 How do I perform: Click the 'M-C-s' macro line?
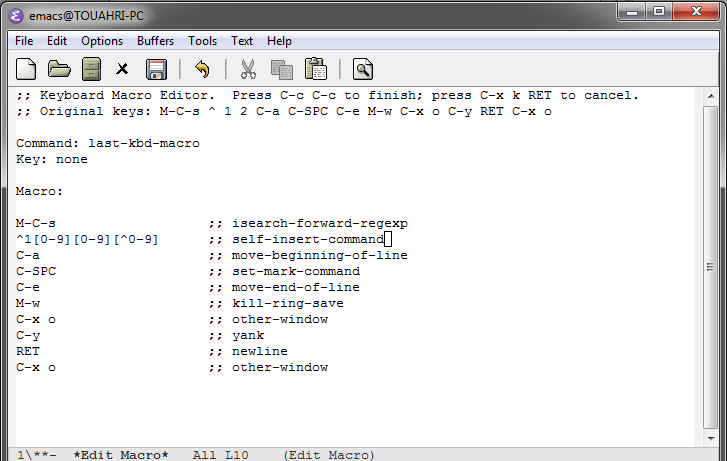pos(36,224)
